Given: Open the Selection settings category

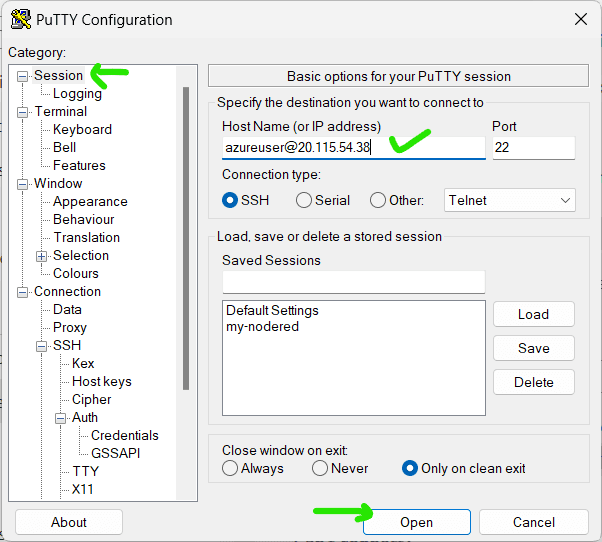Looking at the screenshot, I should coord(81,255).
